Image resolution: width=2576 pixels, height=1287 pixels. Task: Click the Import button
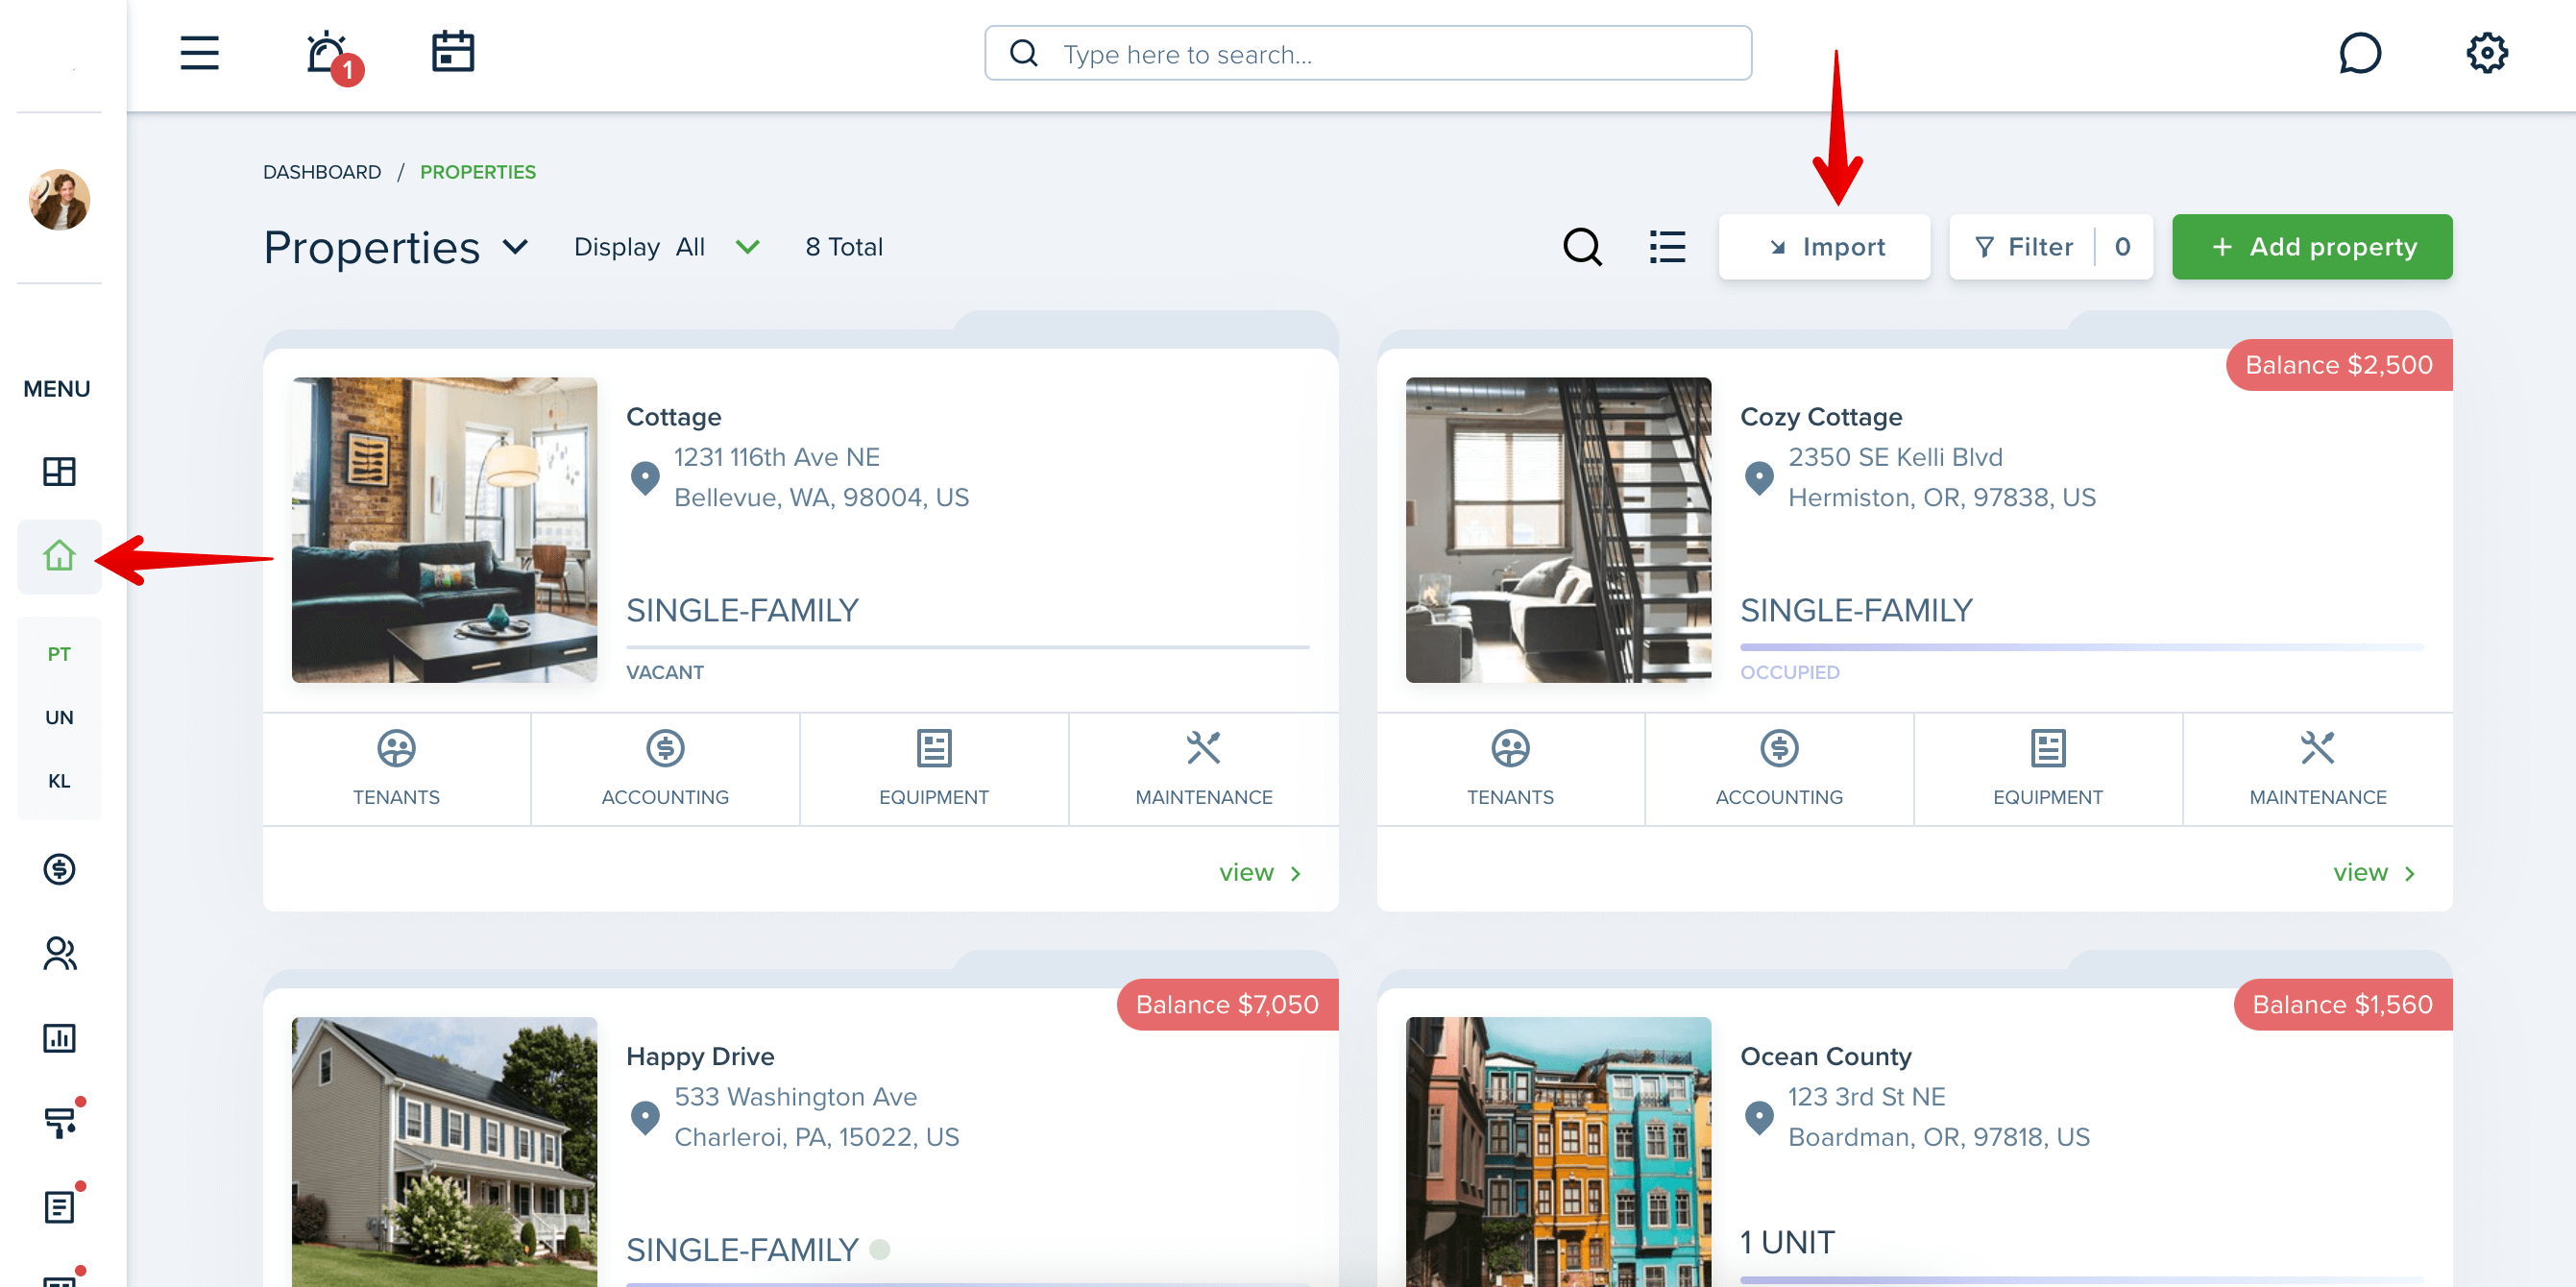(1824, 247)
